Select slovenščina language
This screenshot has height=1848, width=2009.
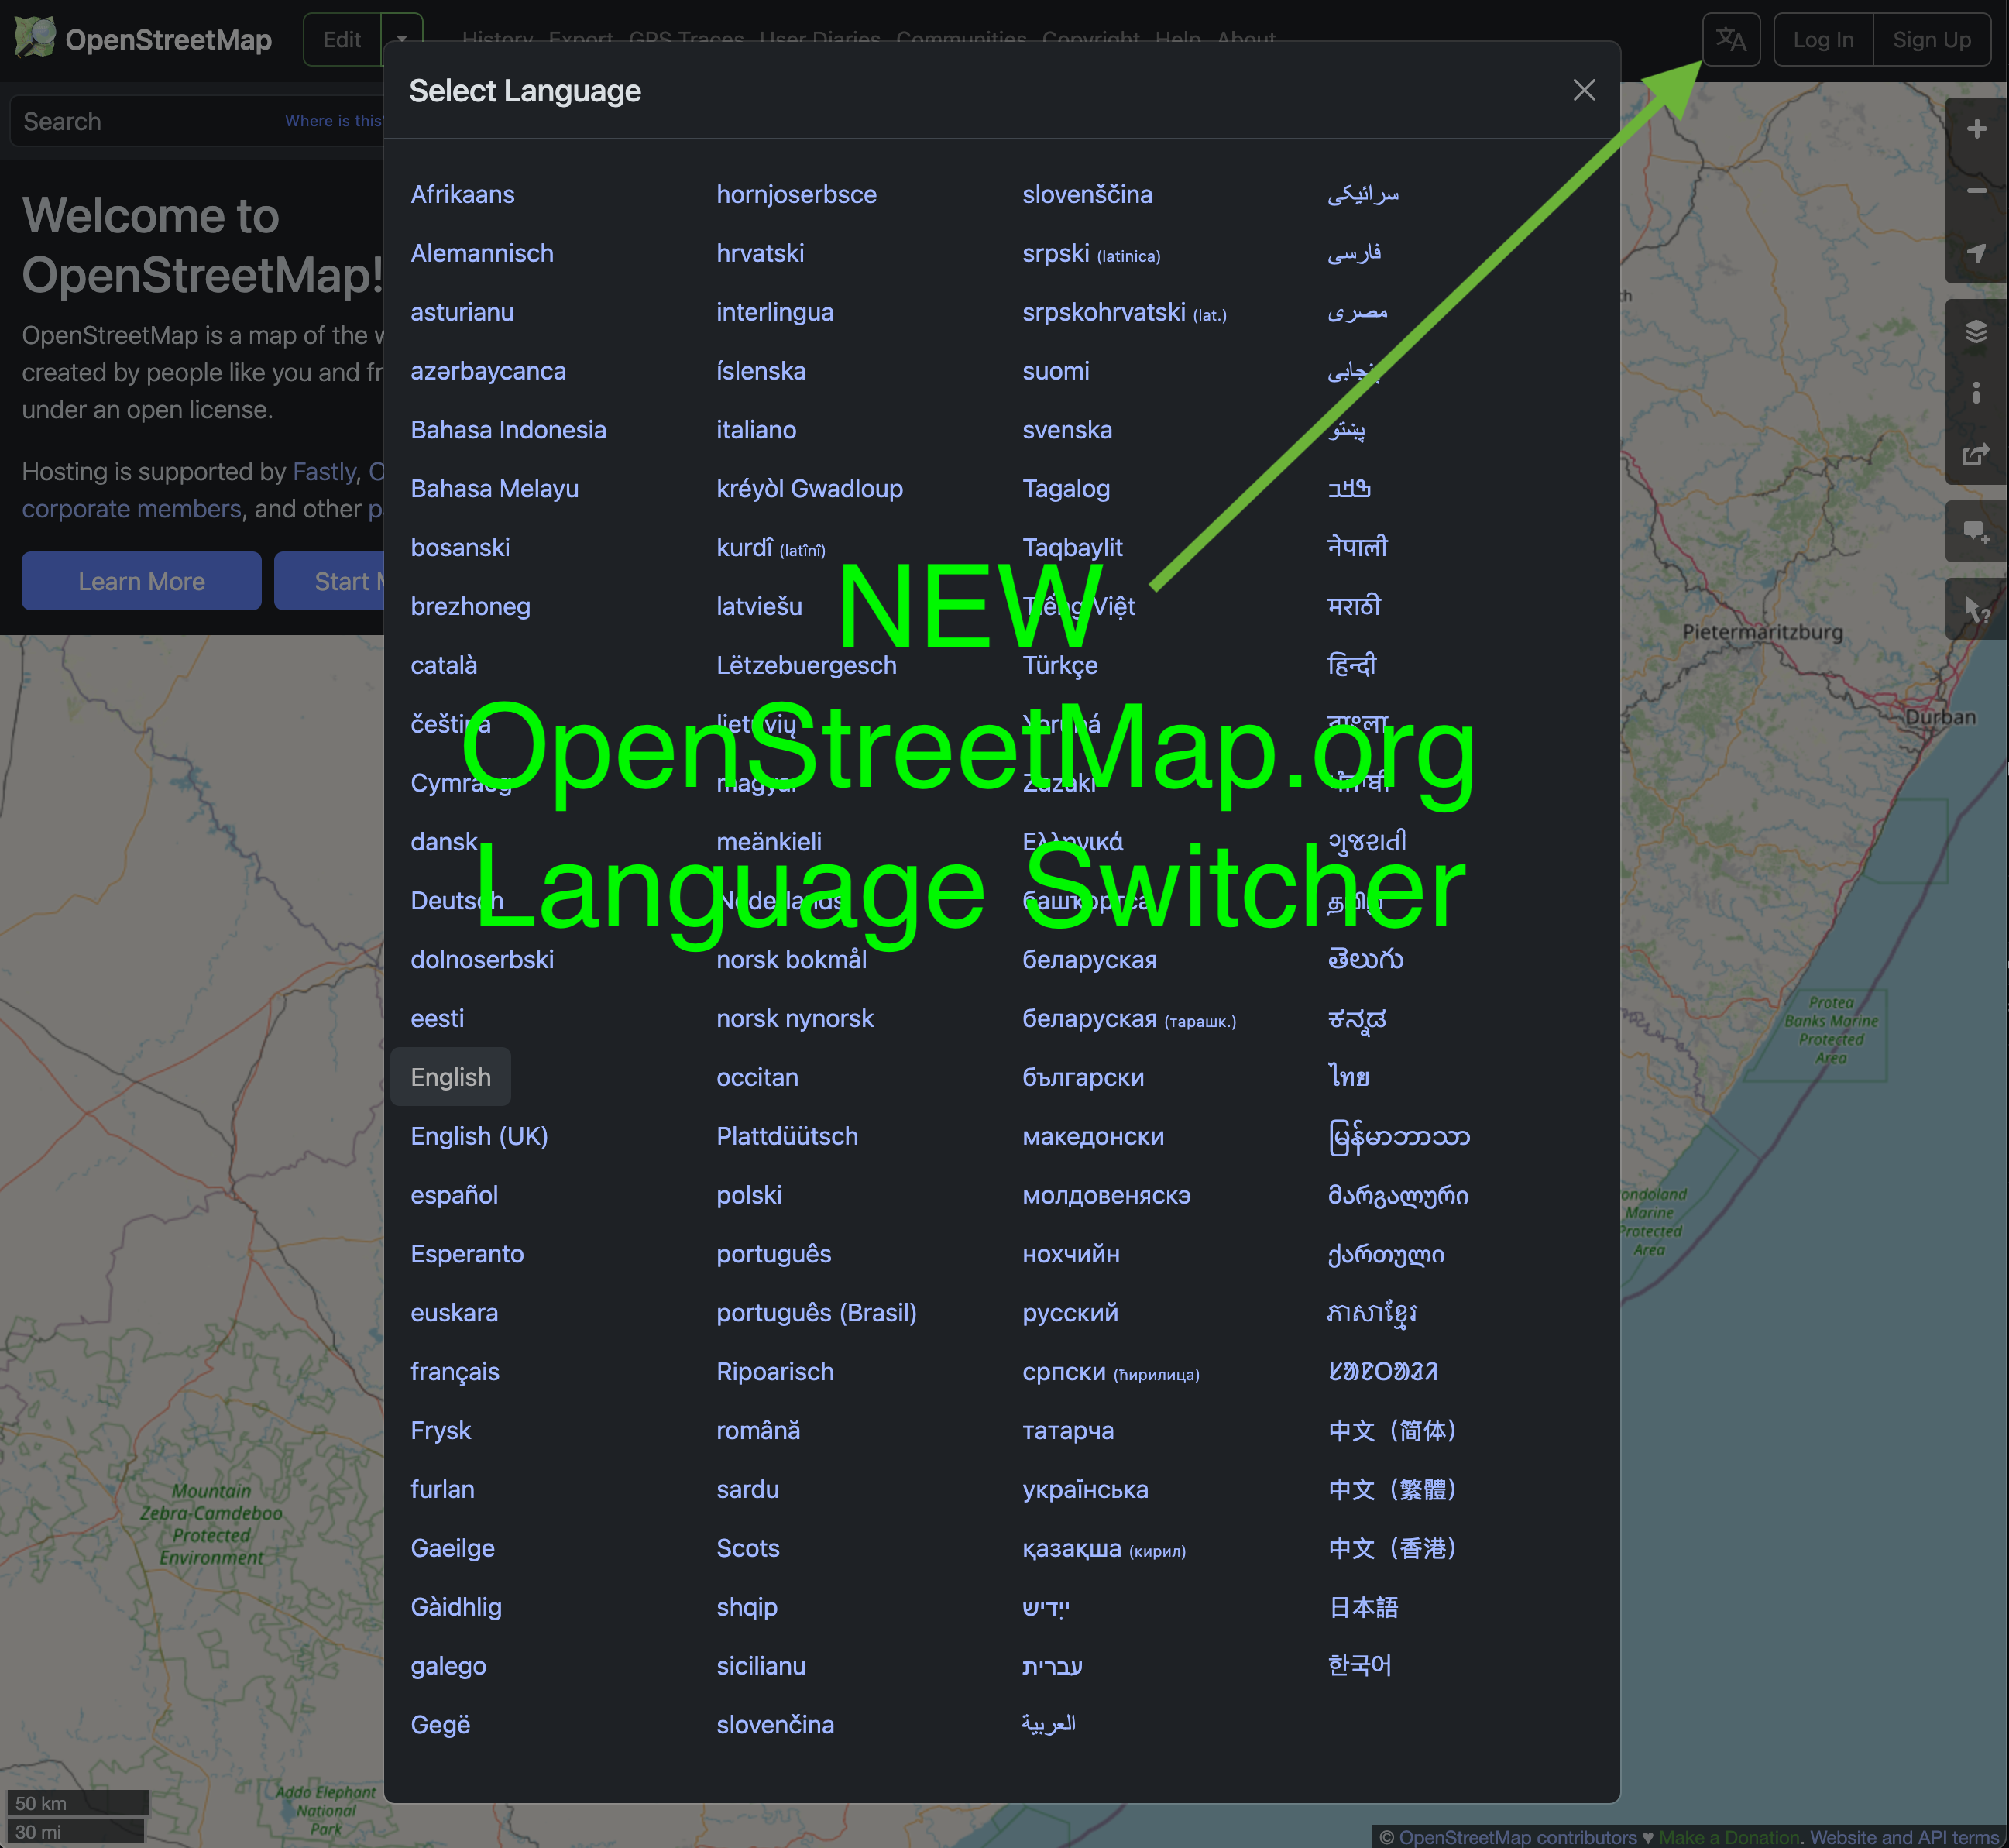(1087, 194)
